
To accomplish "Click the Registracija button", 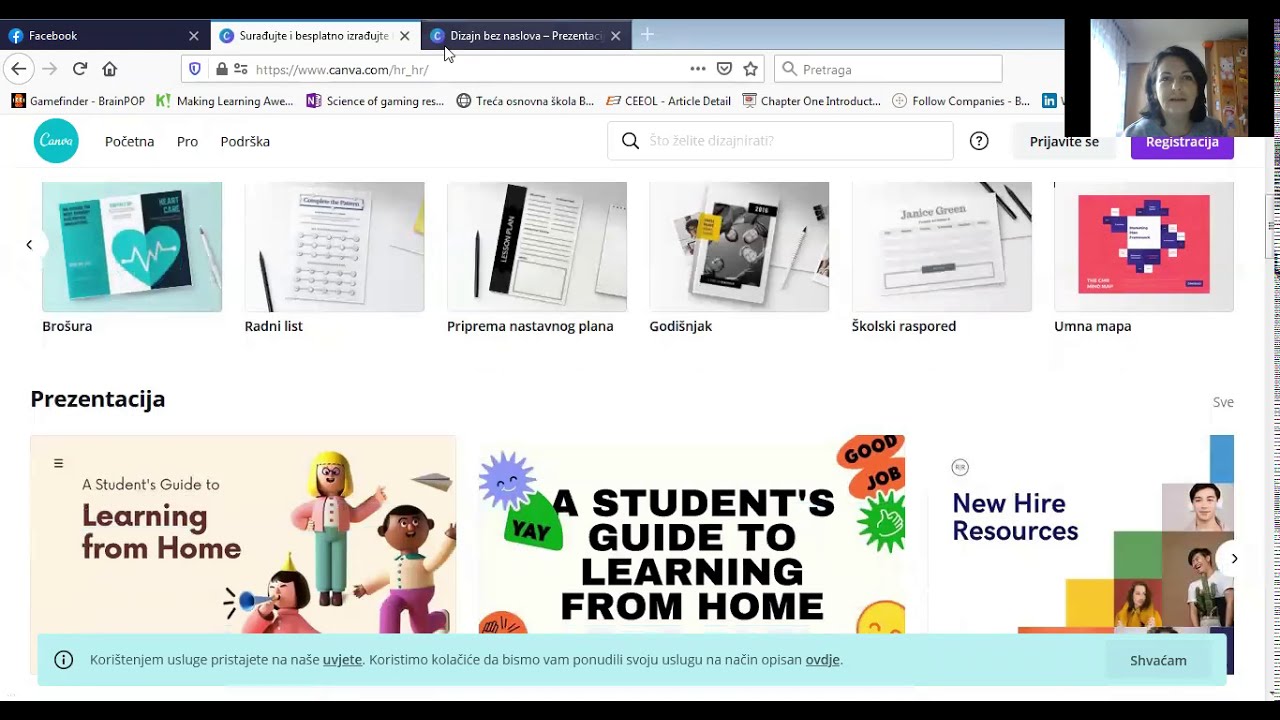I will [x=1182, y=142].
